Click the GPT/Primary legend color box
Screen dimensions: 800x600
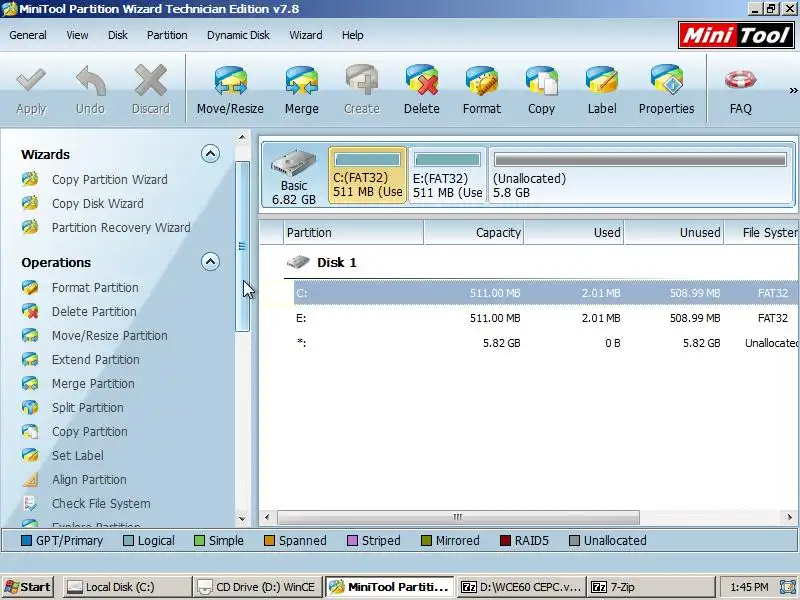coord(27,540)
